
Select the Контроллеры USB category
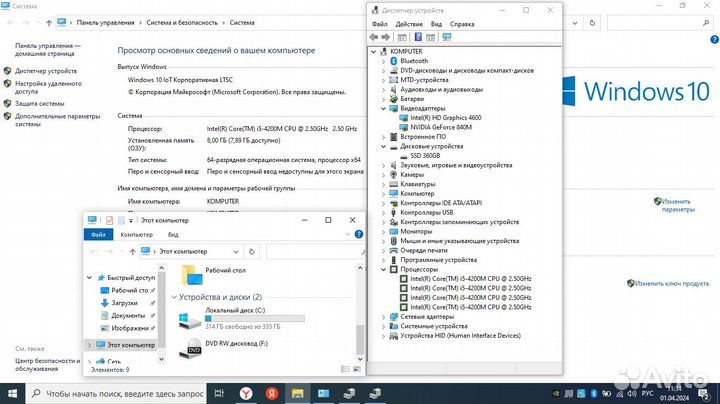(x=427, y=213)
